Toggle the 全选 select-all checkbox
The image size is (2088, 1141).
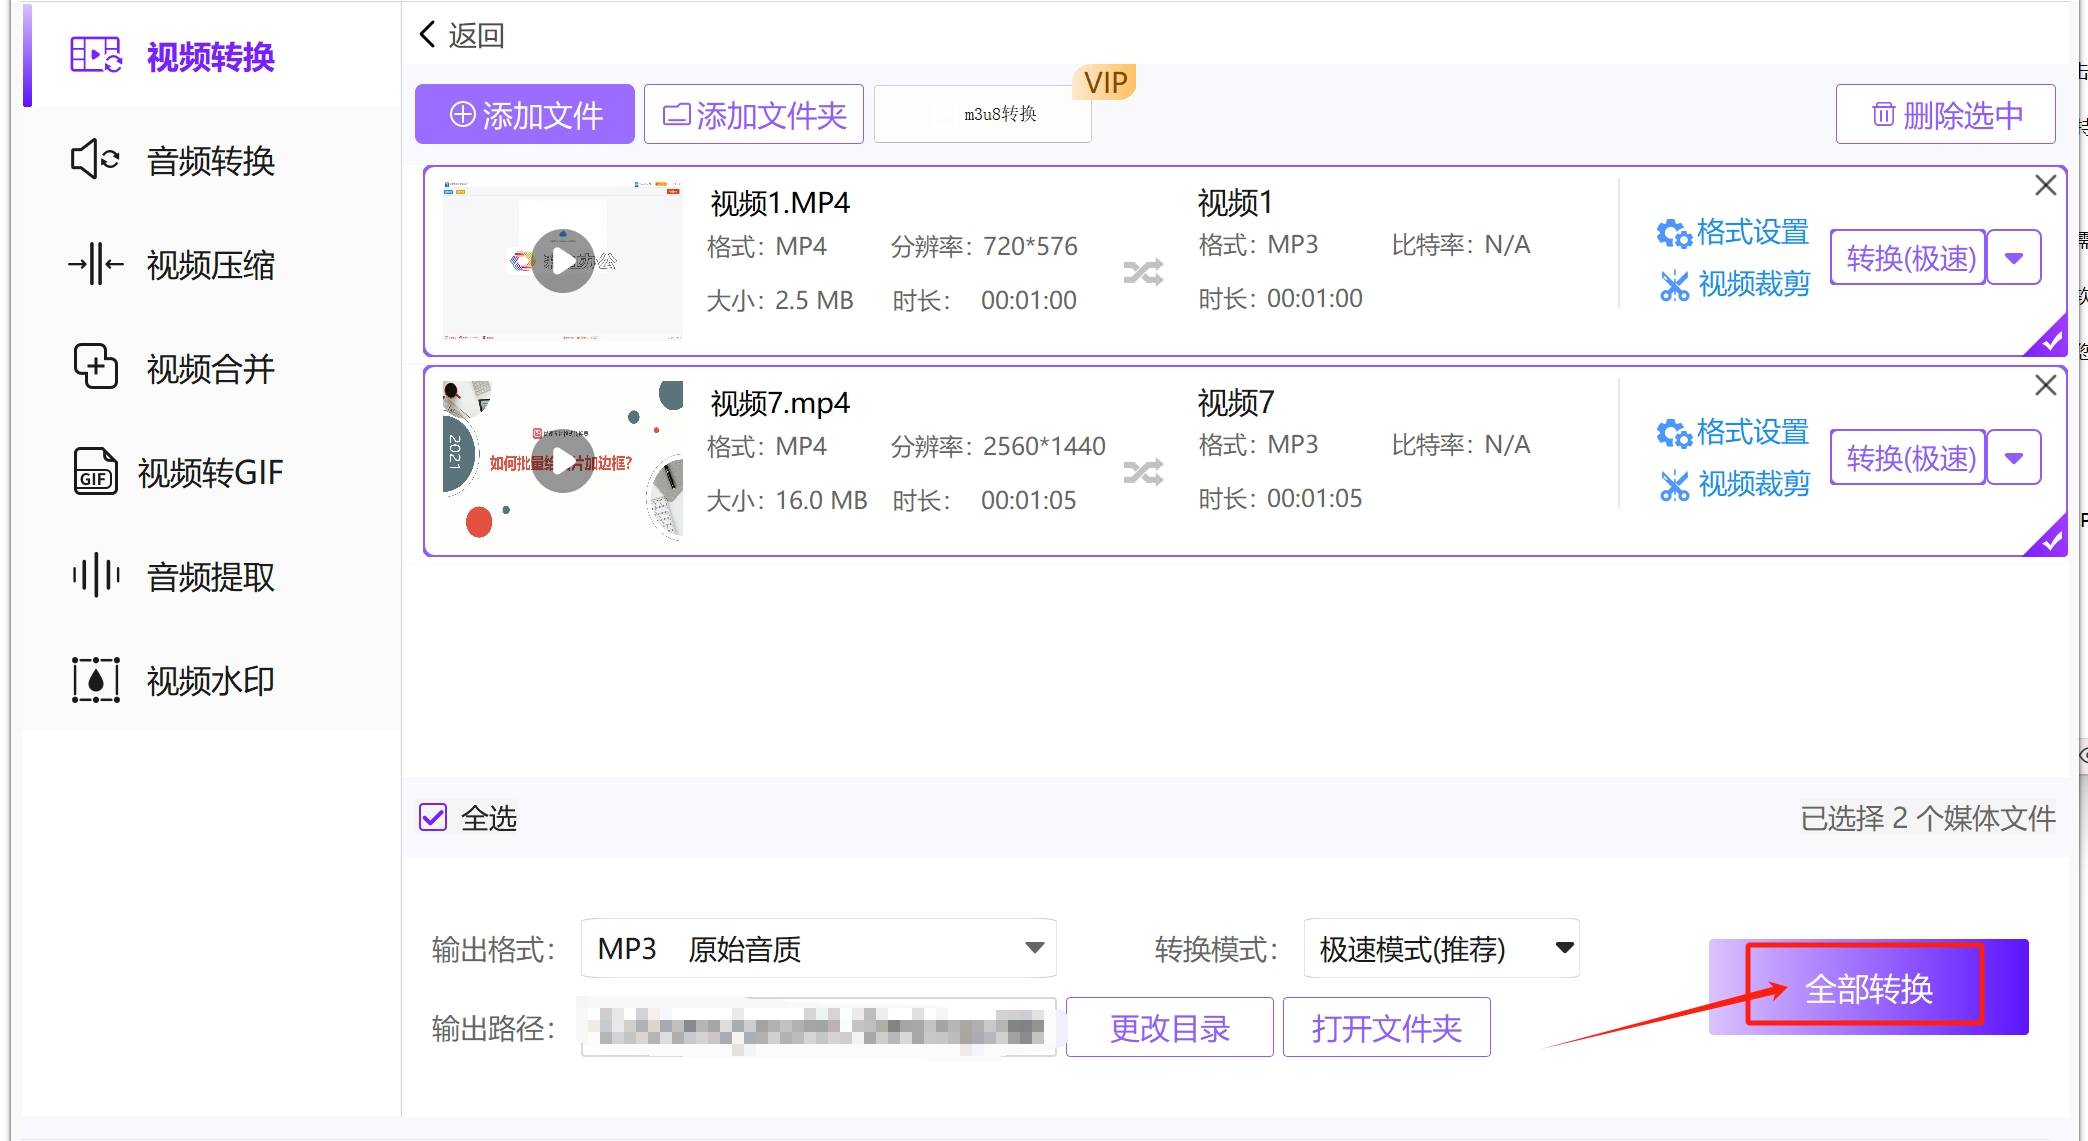433,818
